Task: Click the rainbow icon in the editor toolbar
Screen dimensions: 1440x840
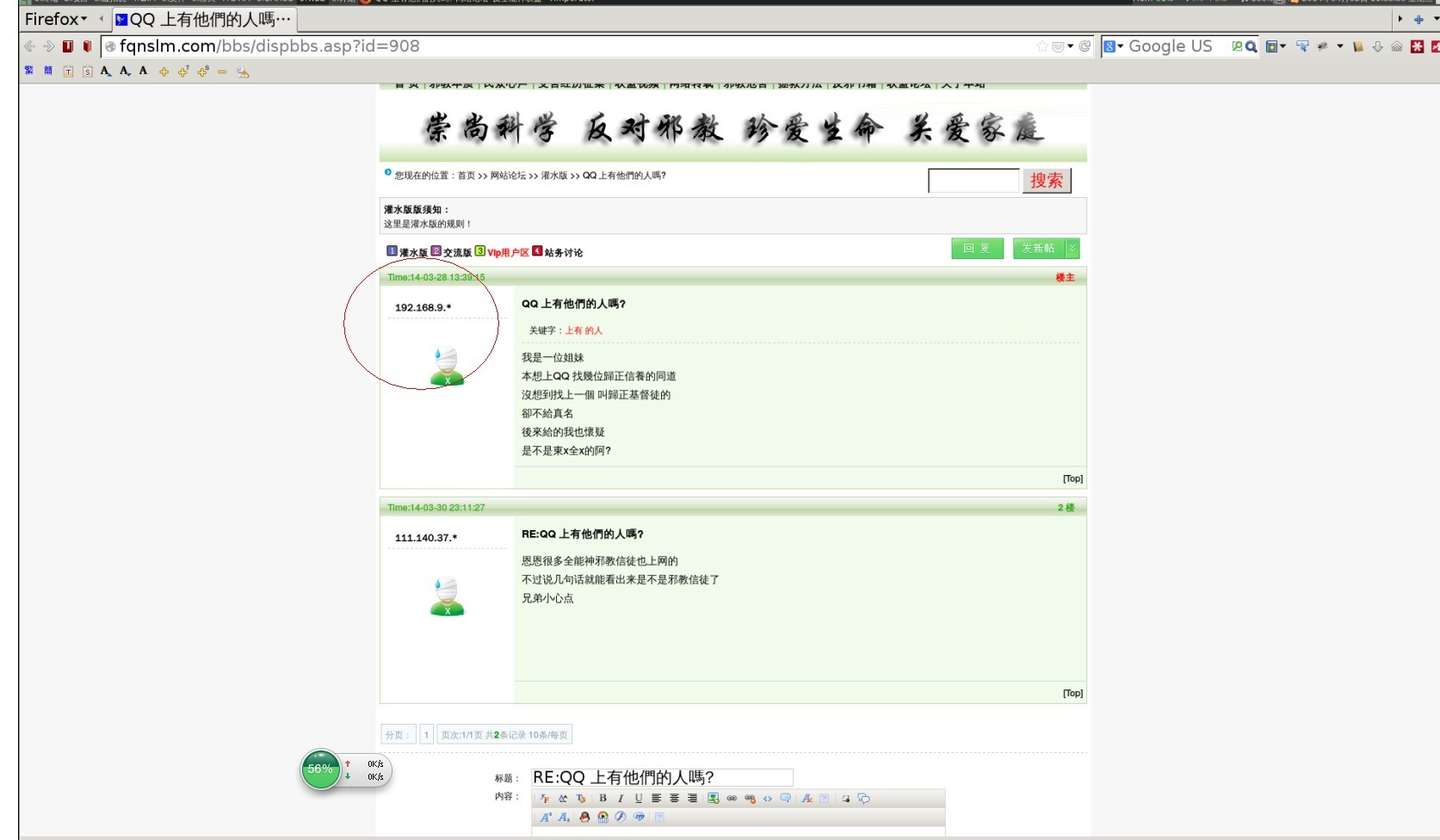Action: point(602,817)
